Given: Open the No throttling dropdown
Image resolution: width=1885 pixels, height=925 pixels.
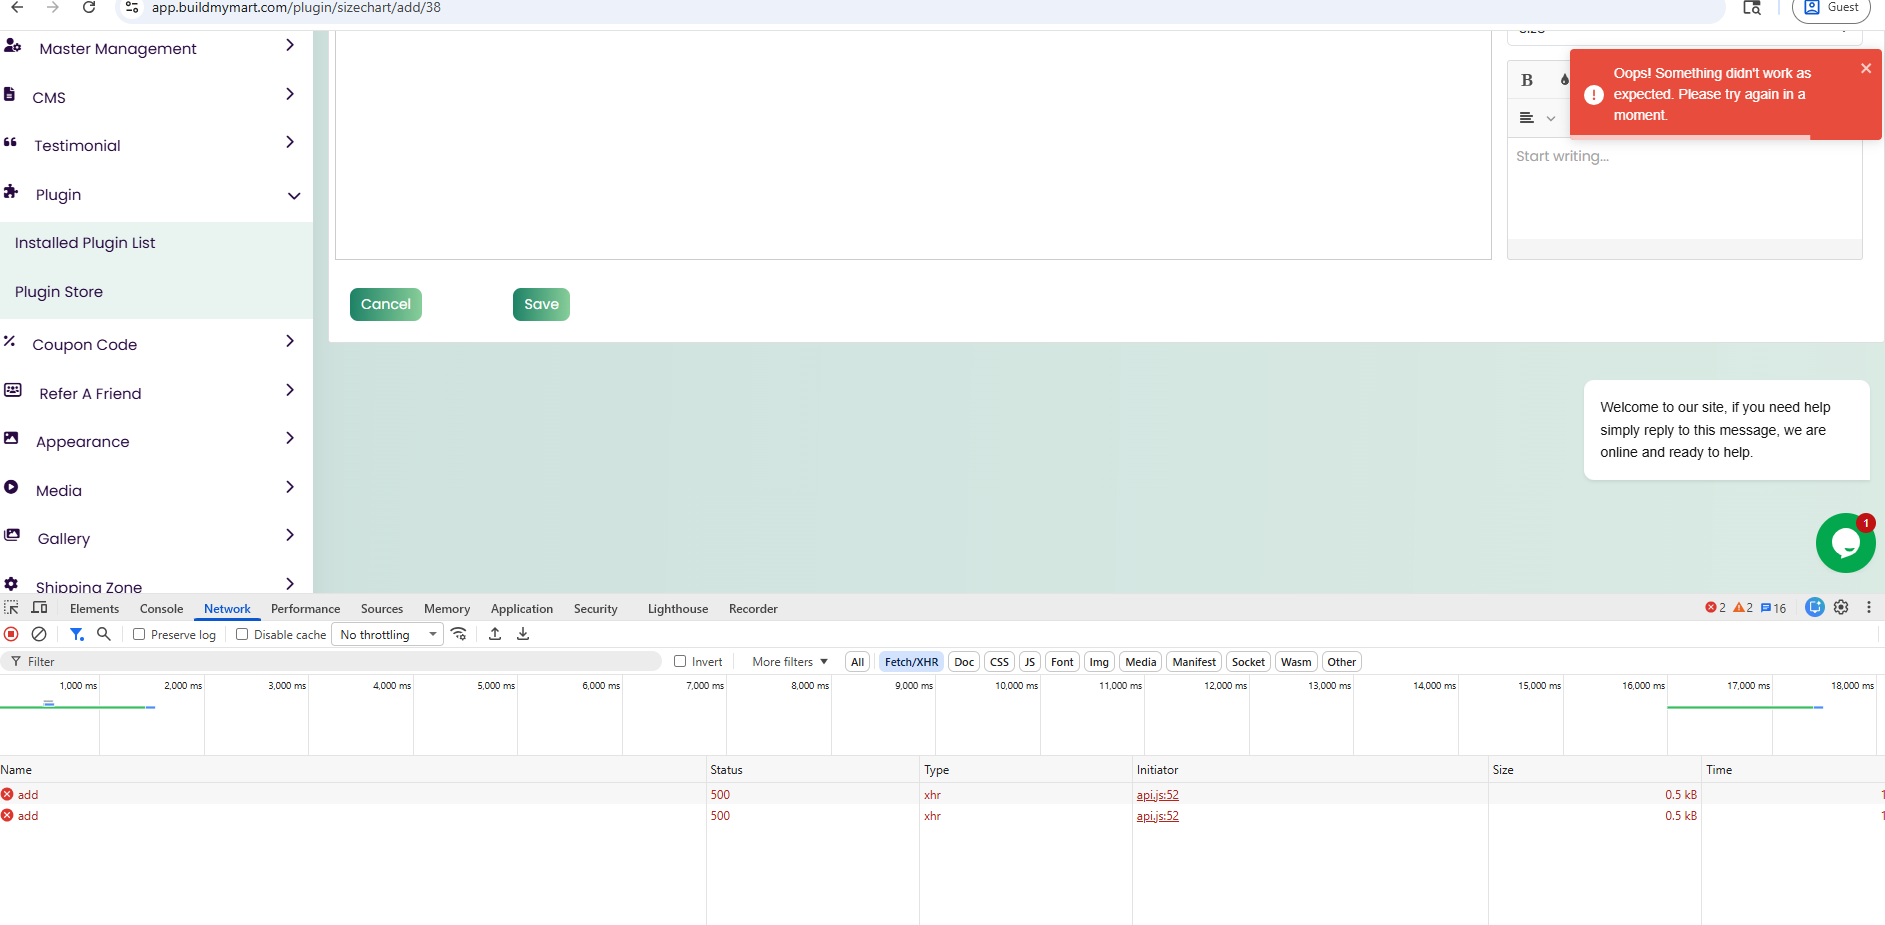Looking at the screenshot, I should click(387, 635).
